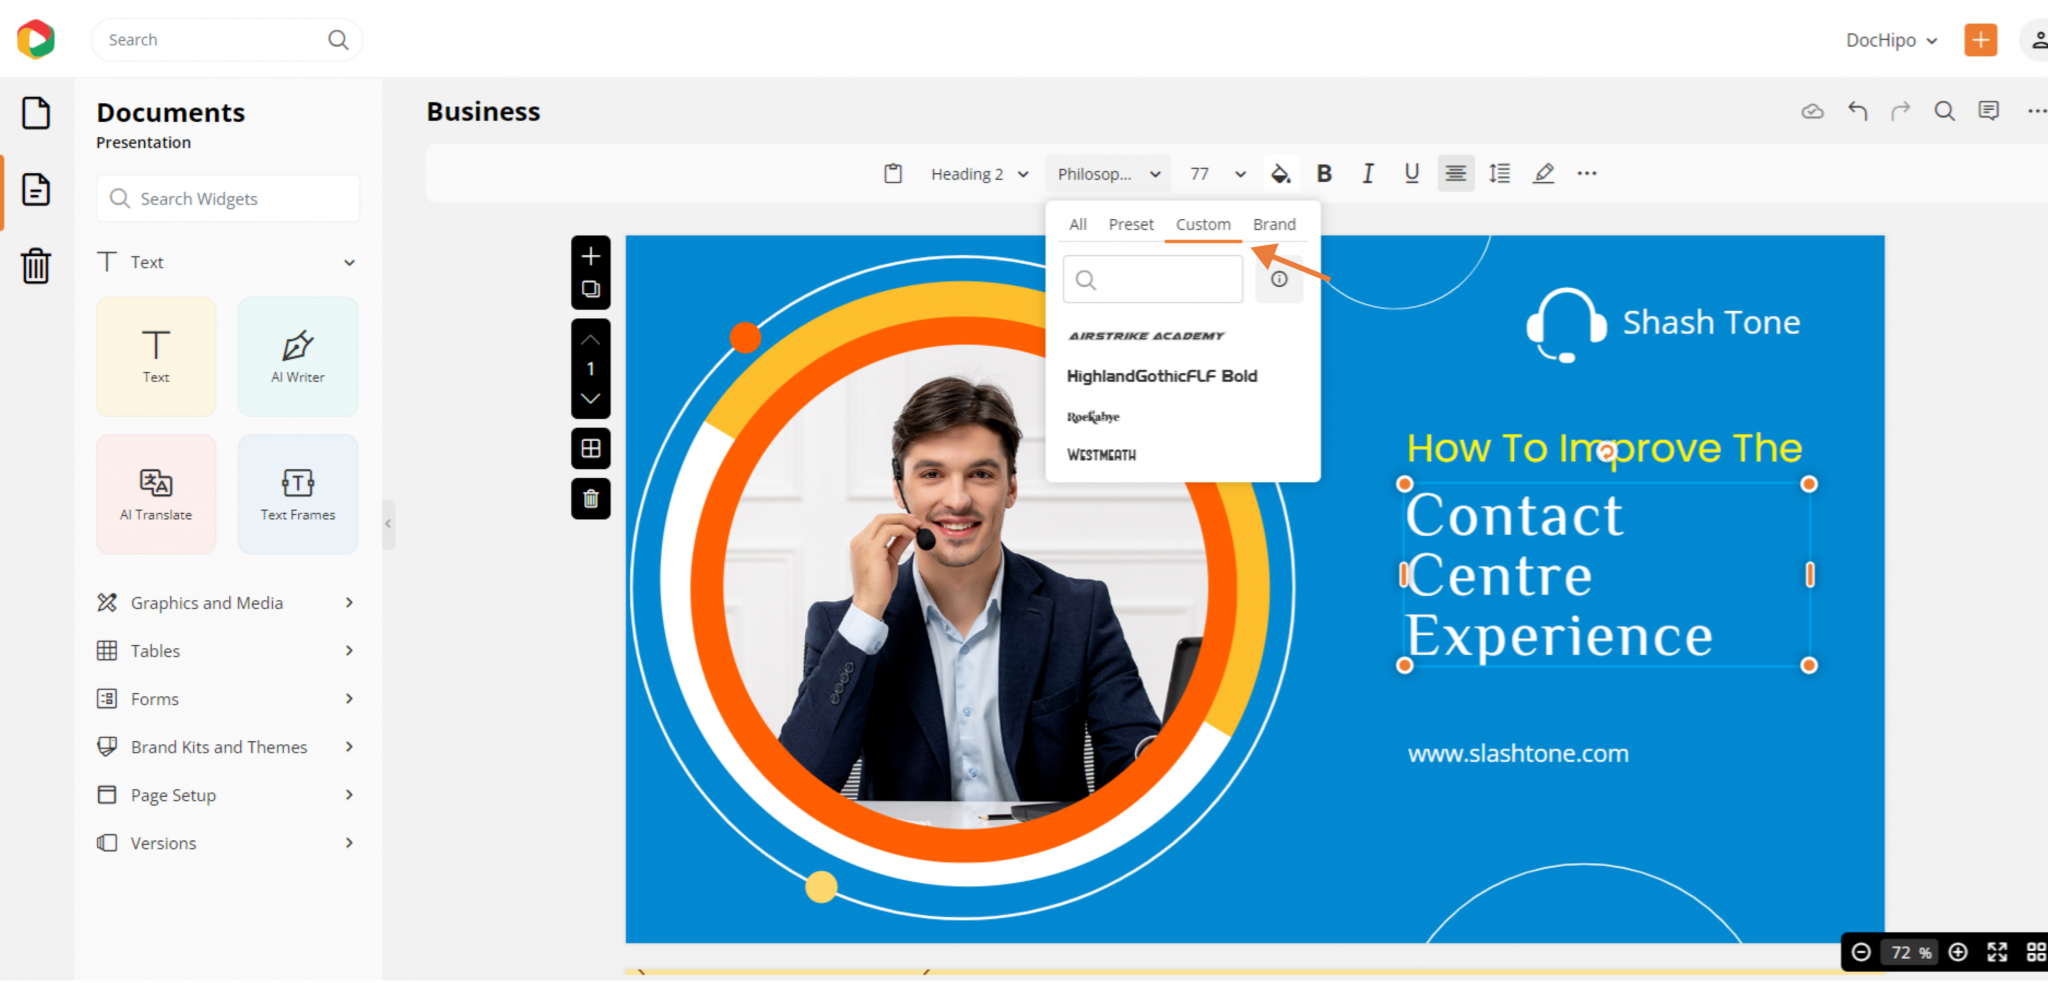
Task: Open the text fill color picker
Action: click(1280, 173)
